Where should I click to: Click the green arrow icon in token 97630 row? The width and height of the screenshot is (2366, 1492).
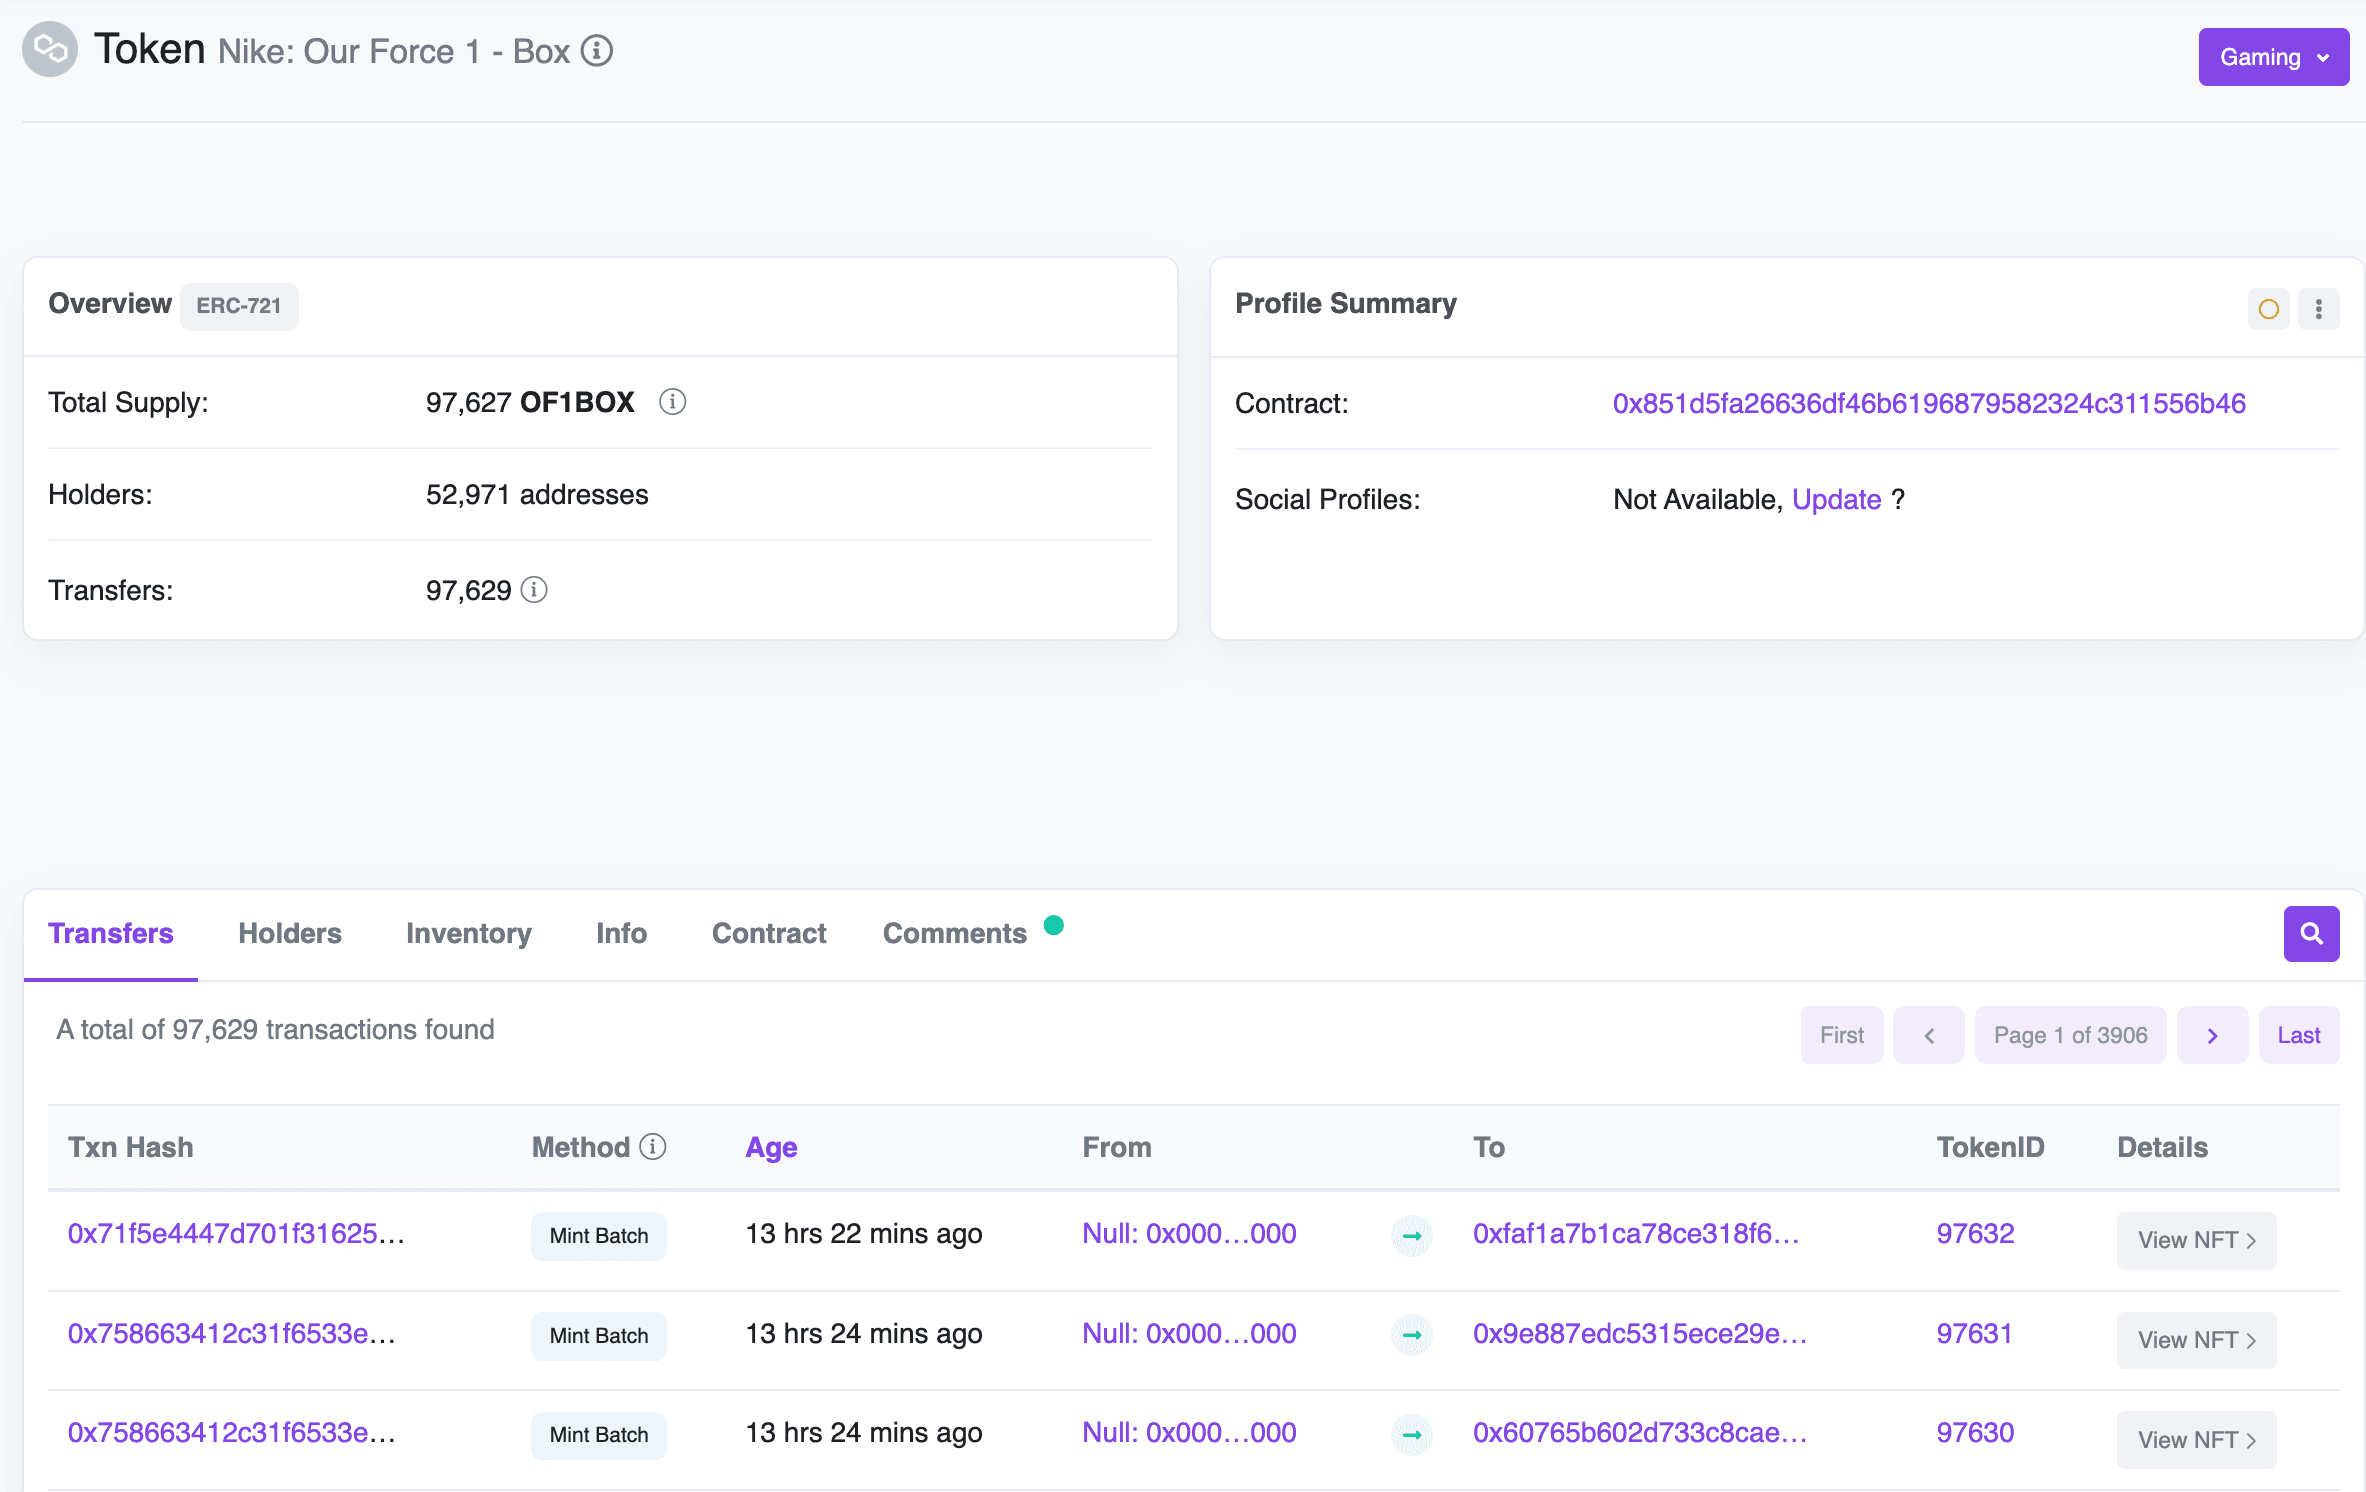[x=1411, y=1435]
